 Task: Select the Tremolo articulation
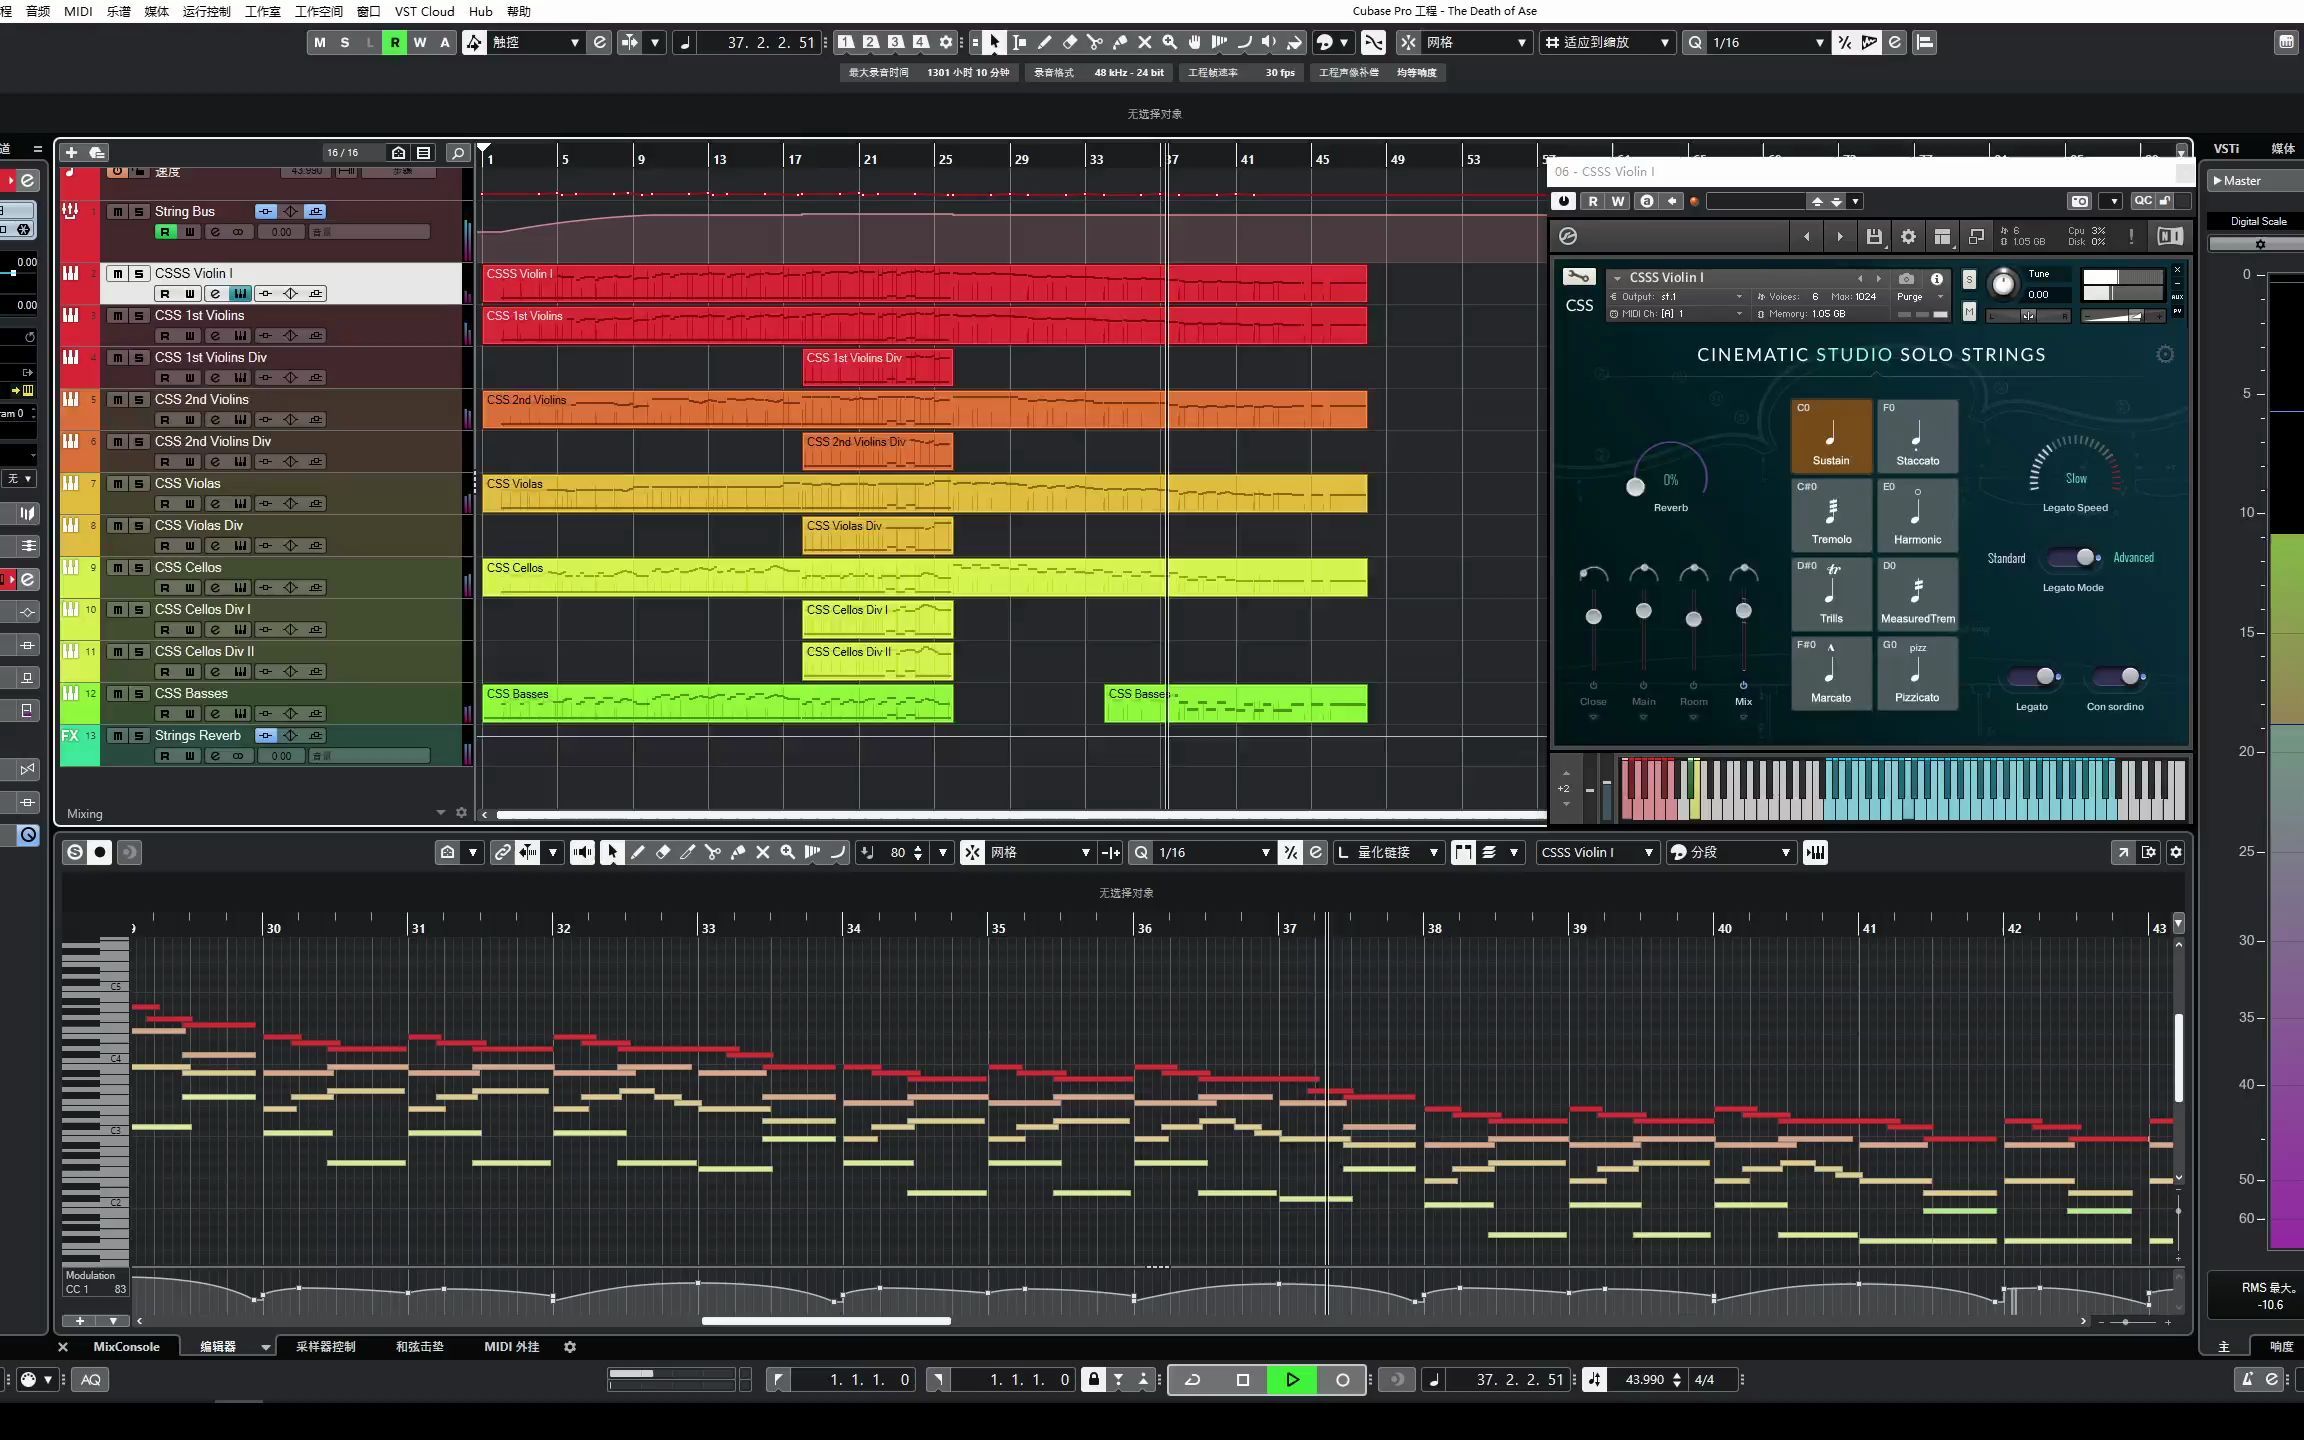pyautogui.click(x=1831, y=514)
